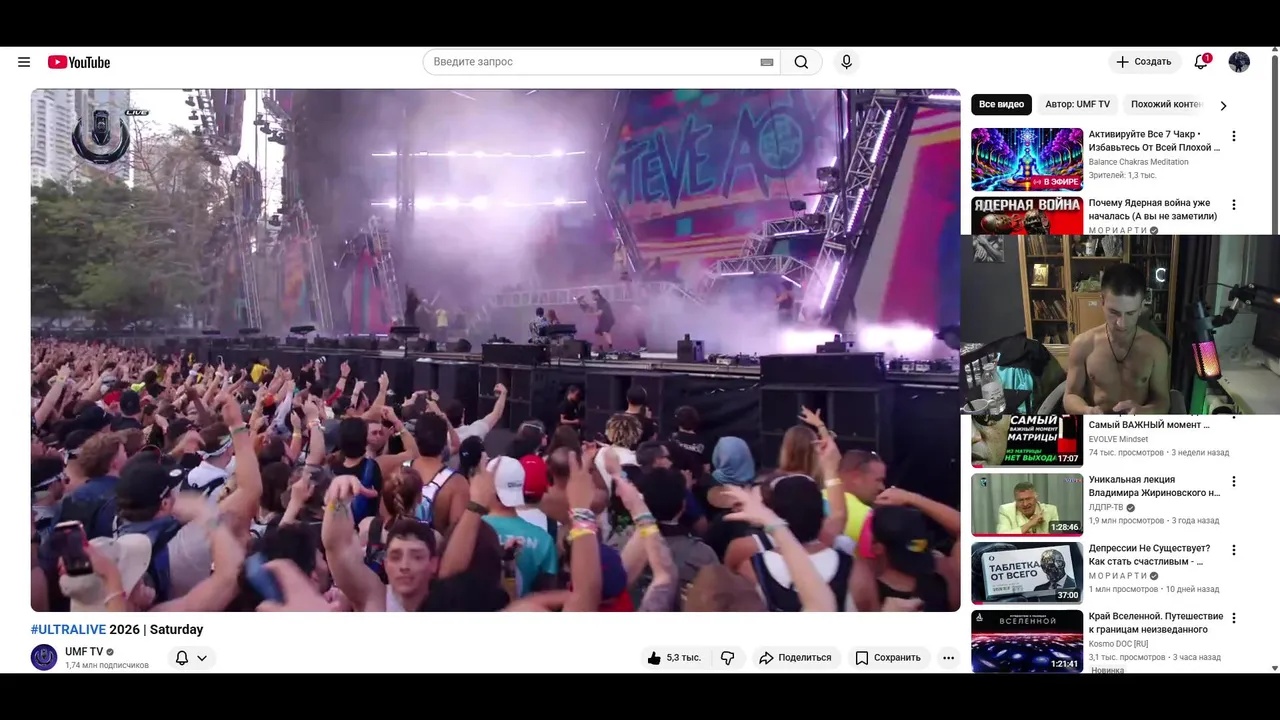
Task: Go to the YouTube home logo
Action: coord(79,62)
